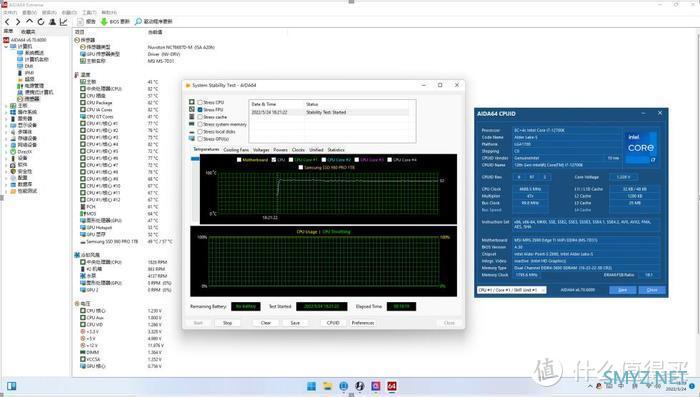The width and height of the screenshot is (700, 397).
Task: Expand the 存储设备 tree node
Action: coord(6,138)
